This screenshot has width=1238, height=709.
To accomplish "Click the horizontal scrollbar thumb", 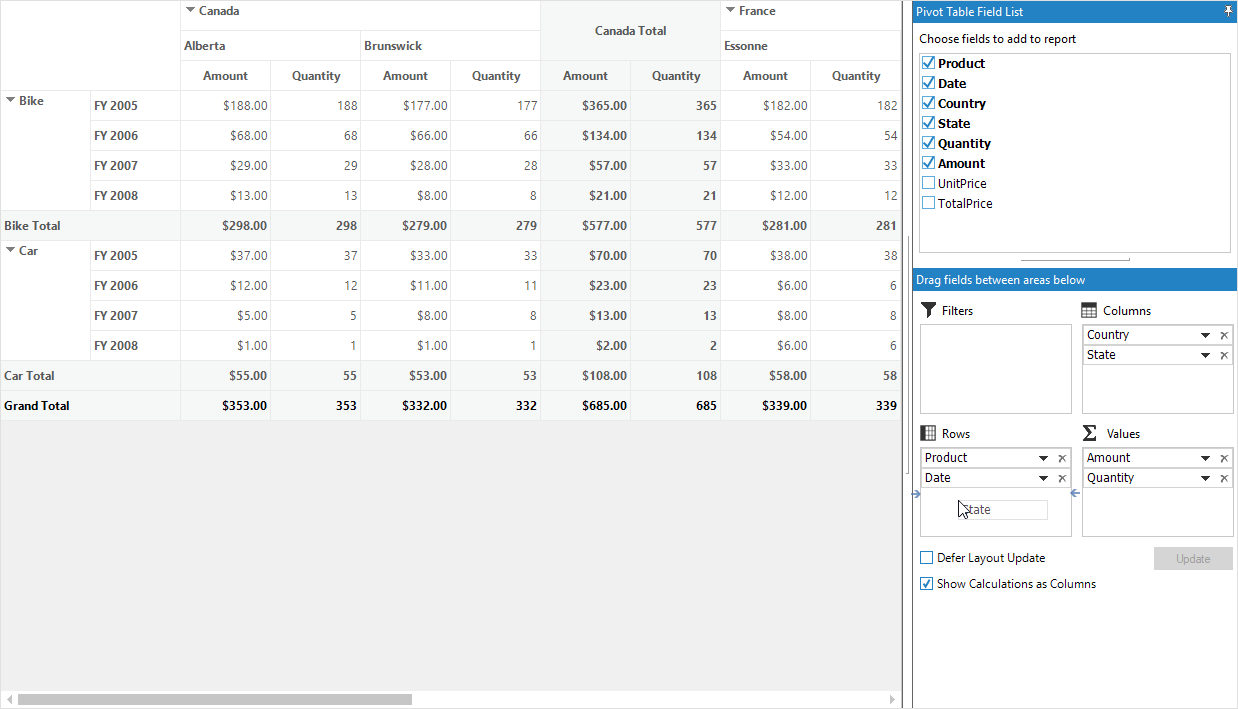I will pos(215,700).
